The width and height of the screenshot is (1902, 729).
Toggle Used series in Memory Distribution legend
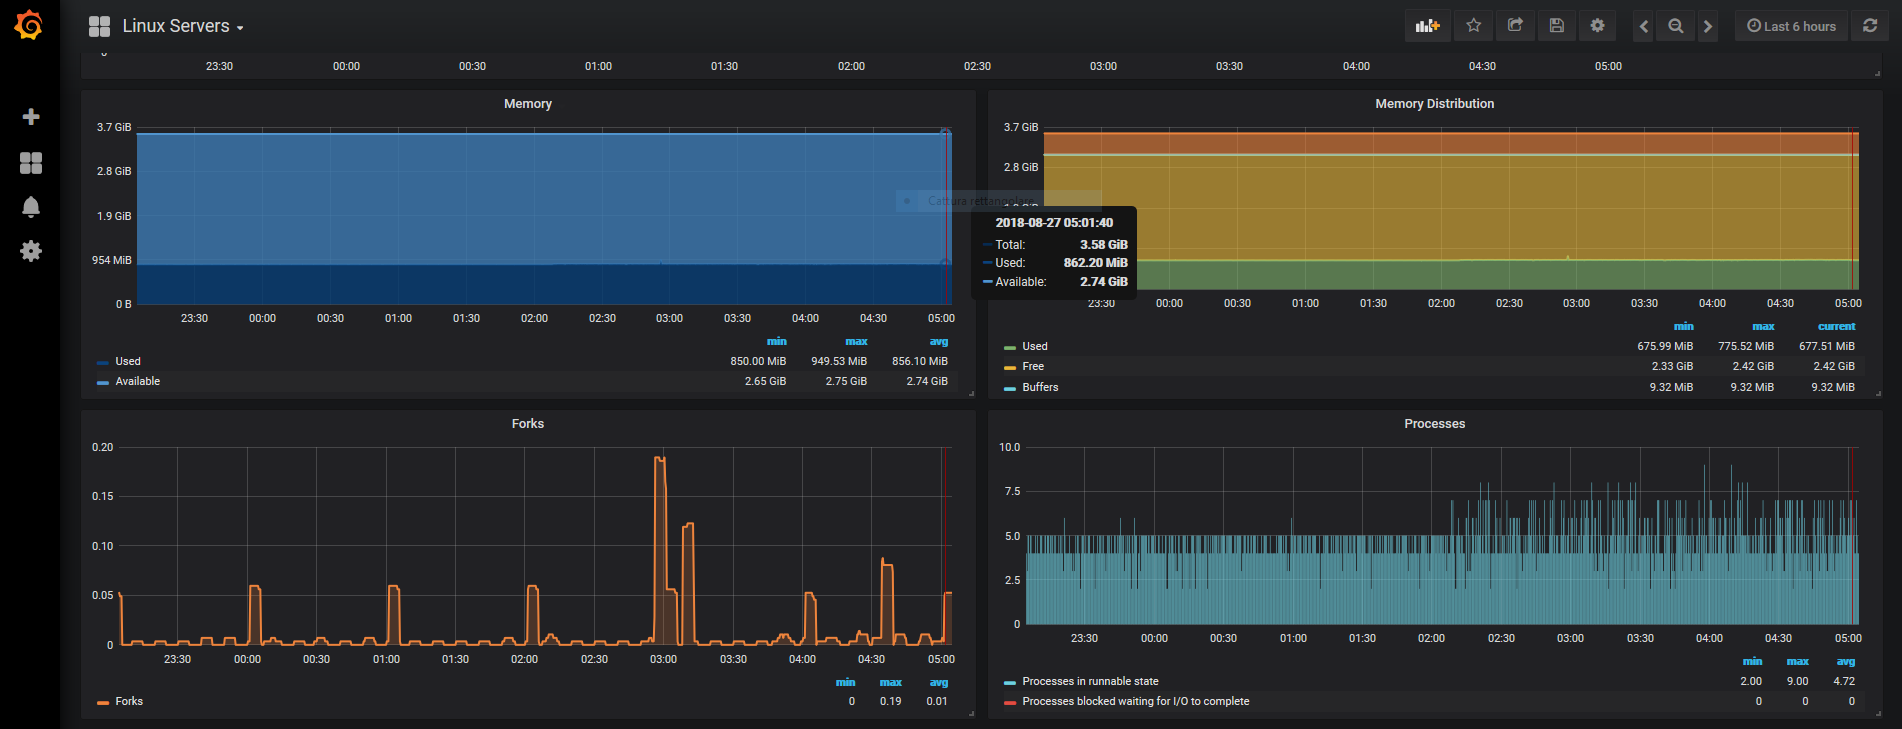[1035, 346]
